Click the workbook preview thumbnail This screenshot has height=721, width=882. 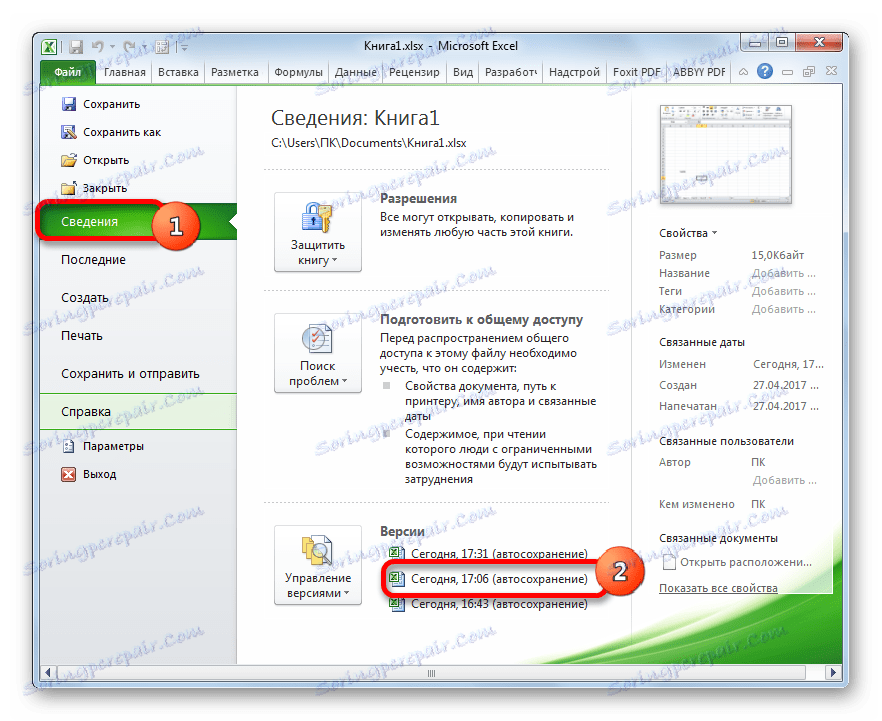[726, 154]
